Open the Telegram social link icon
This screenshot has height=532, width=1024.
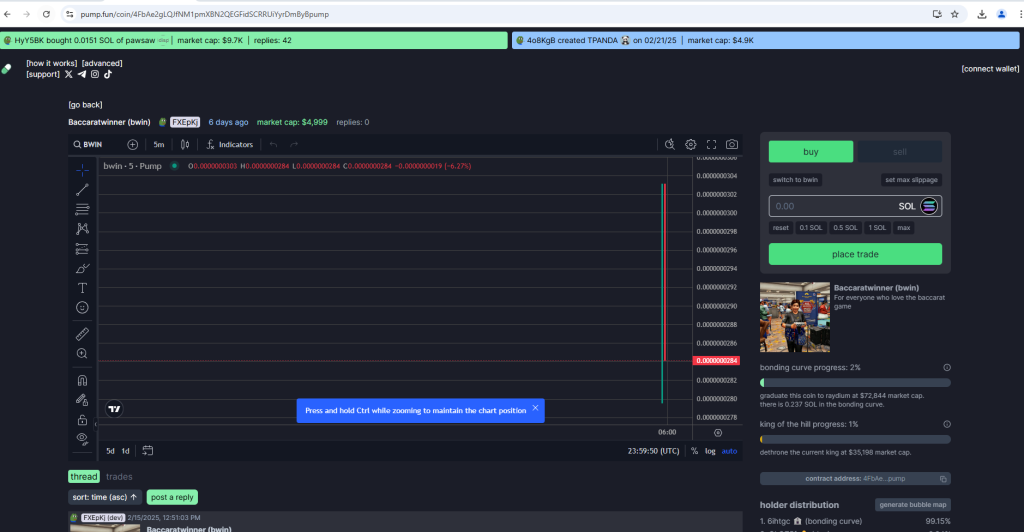click(x=82, y=74)
